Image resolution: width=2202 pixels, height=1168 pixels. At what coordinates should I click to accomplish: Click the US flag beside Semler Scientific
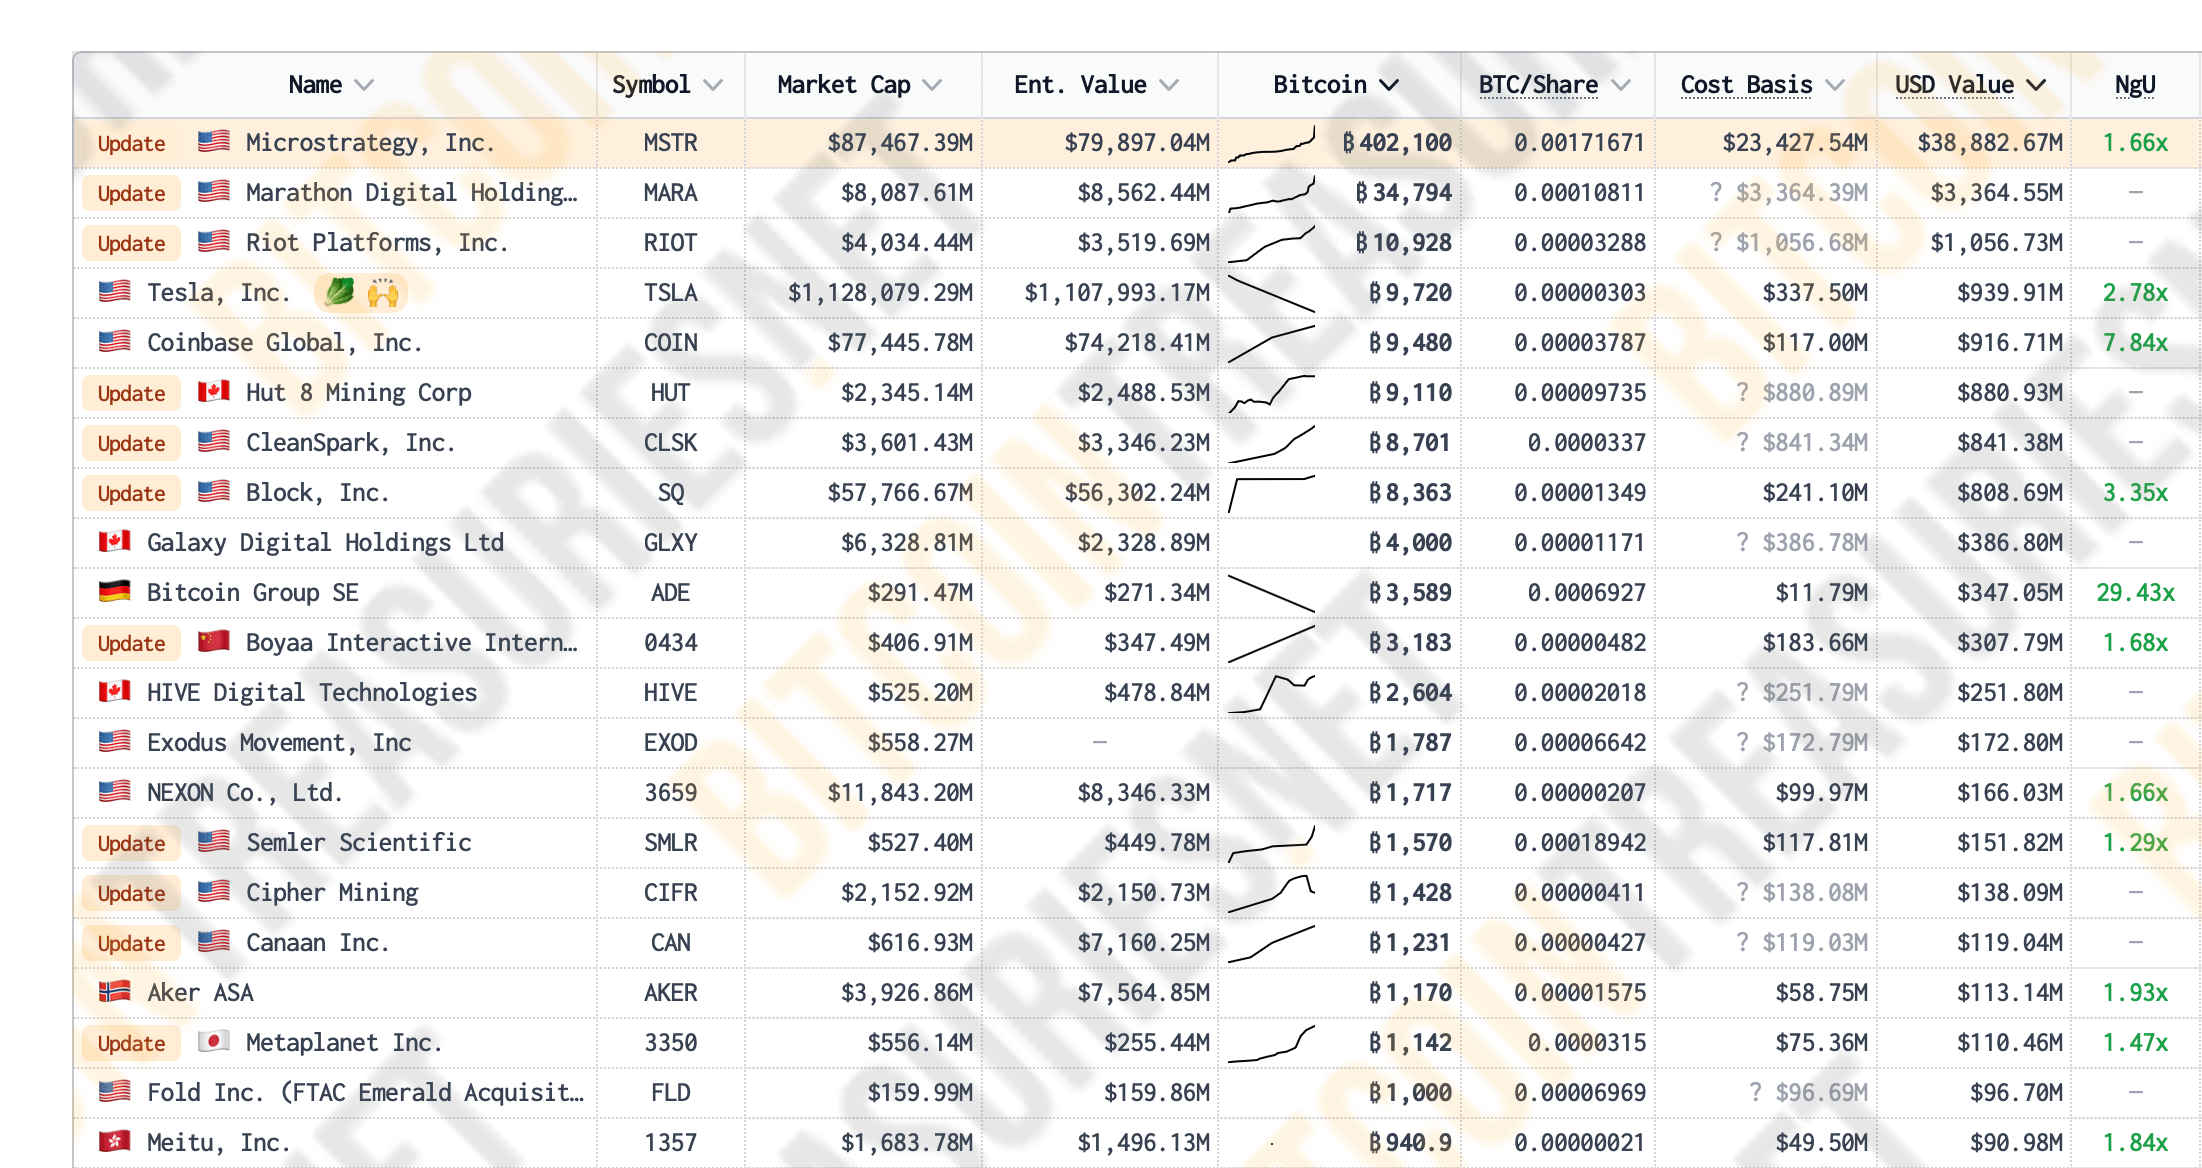pos(213,841)
